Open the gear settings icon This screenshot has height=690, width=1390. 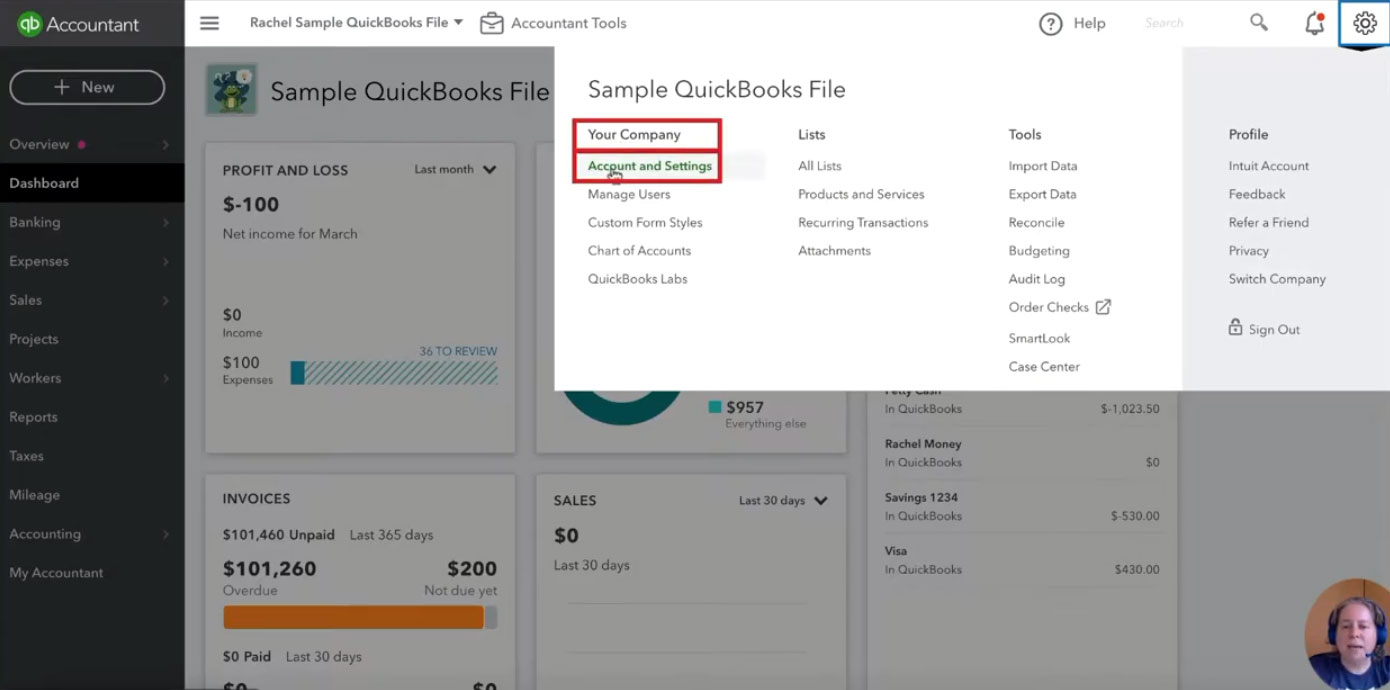point(1364,23)
